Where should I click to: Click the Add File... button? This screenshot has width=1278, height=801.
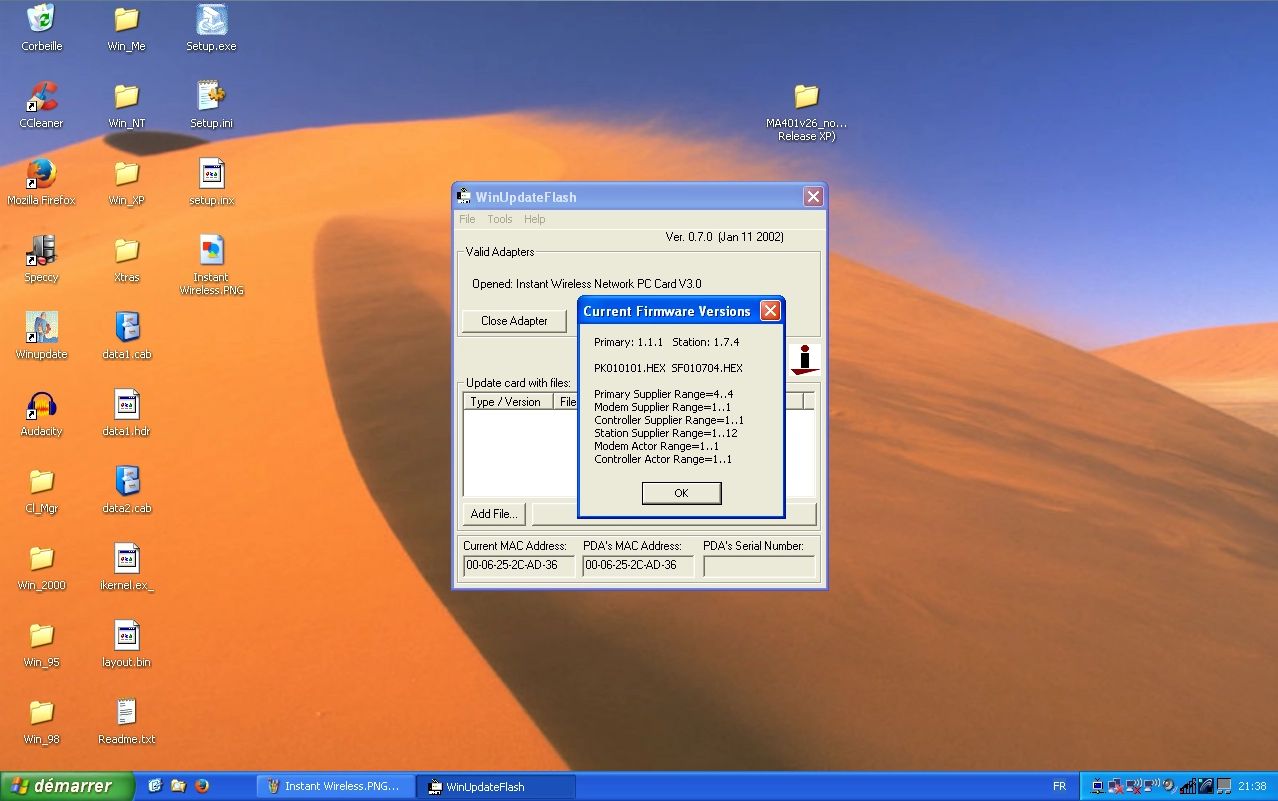(x=494, y=514)
